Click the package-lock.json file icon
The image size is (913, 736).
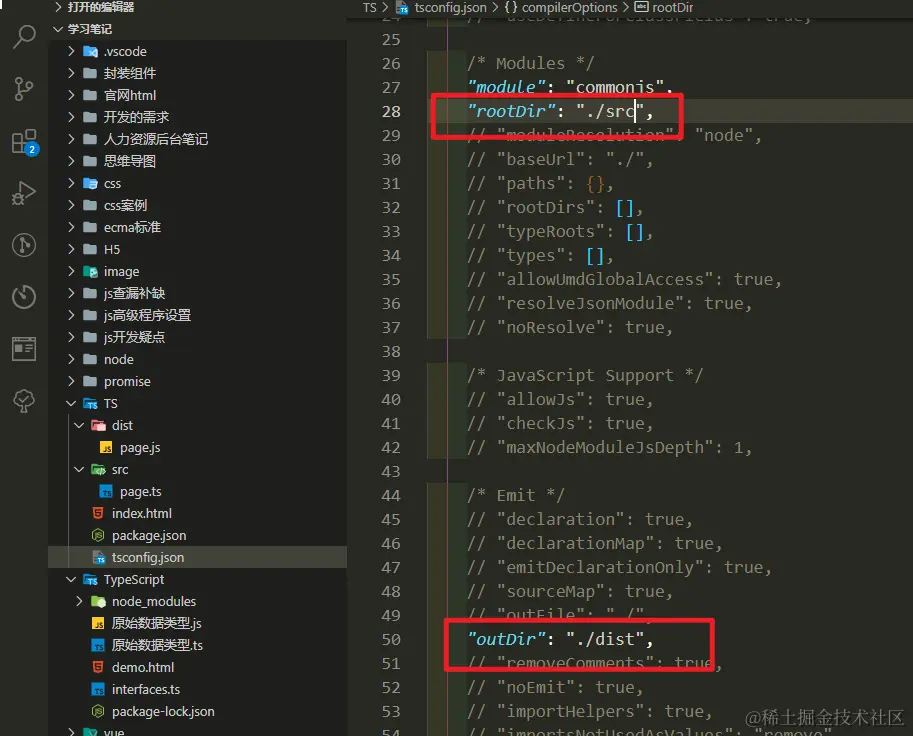tap(98, 712)
